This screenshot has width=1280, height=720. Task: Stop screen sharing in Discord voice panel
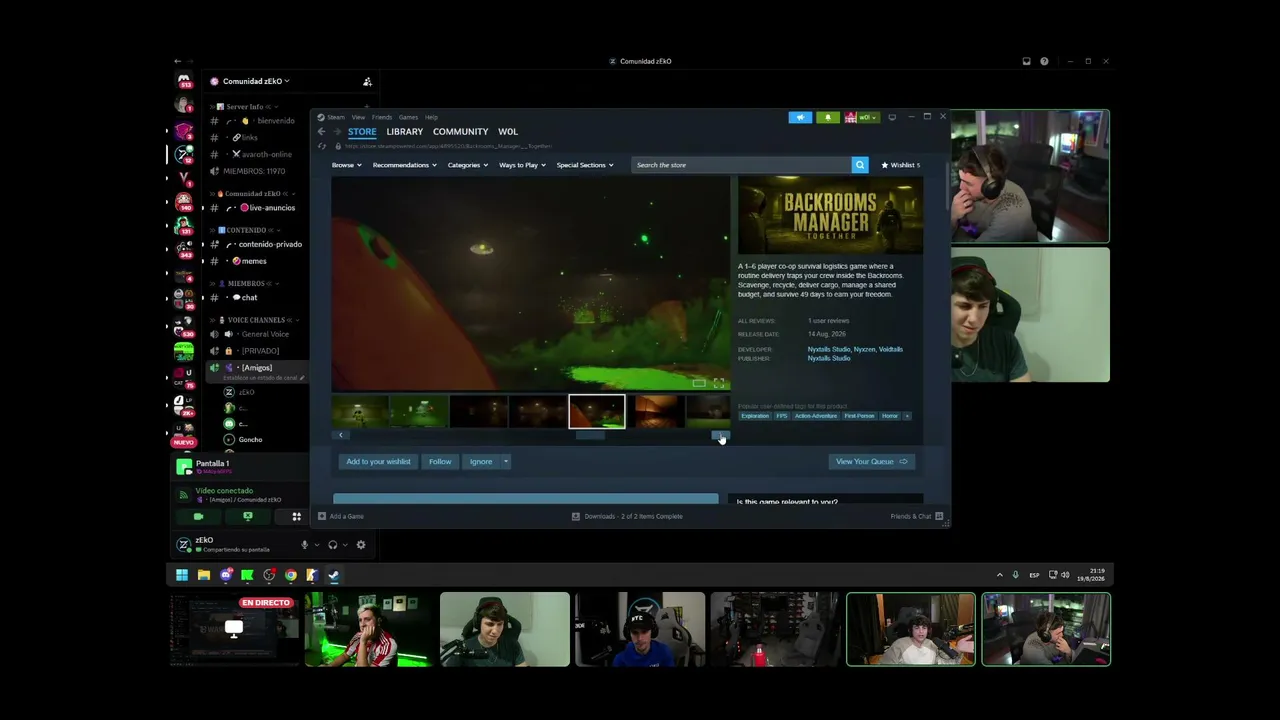point(247,517)
